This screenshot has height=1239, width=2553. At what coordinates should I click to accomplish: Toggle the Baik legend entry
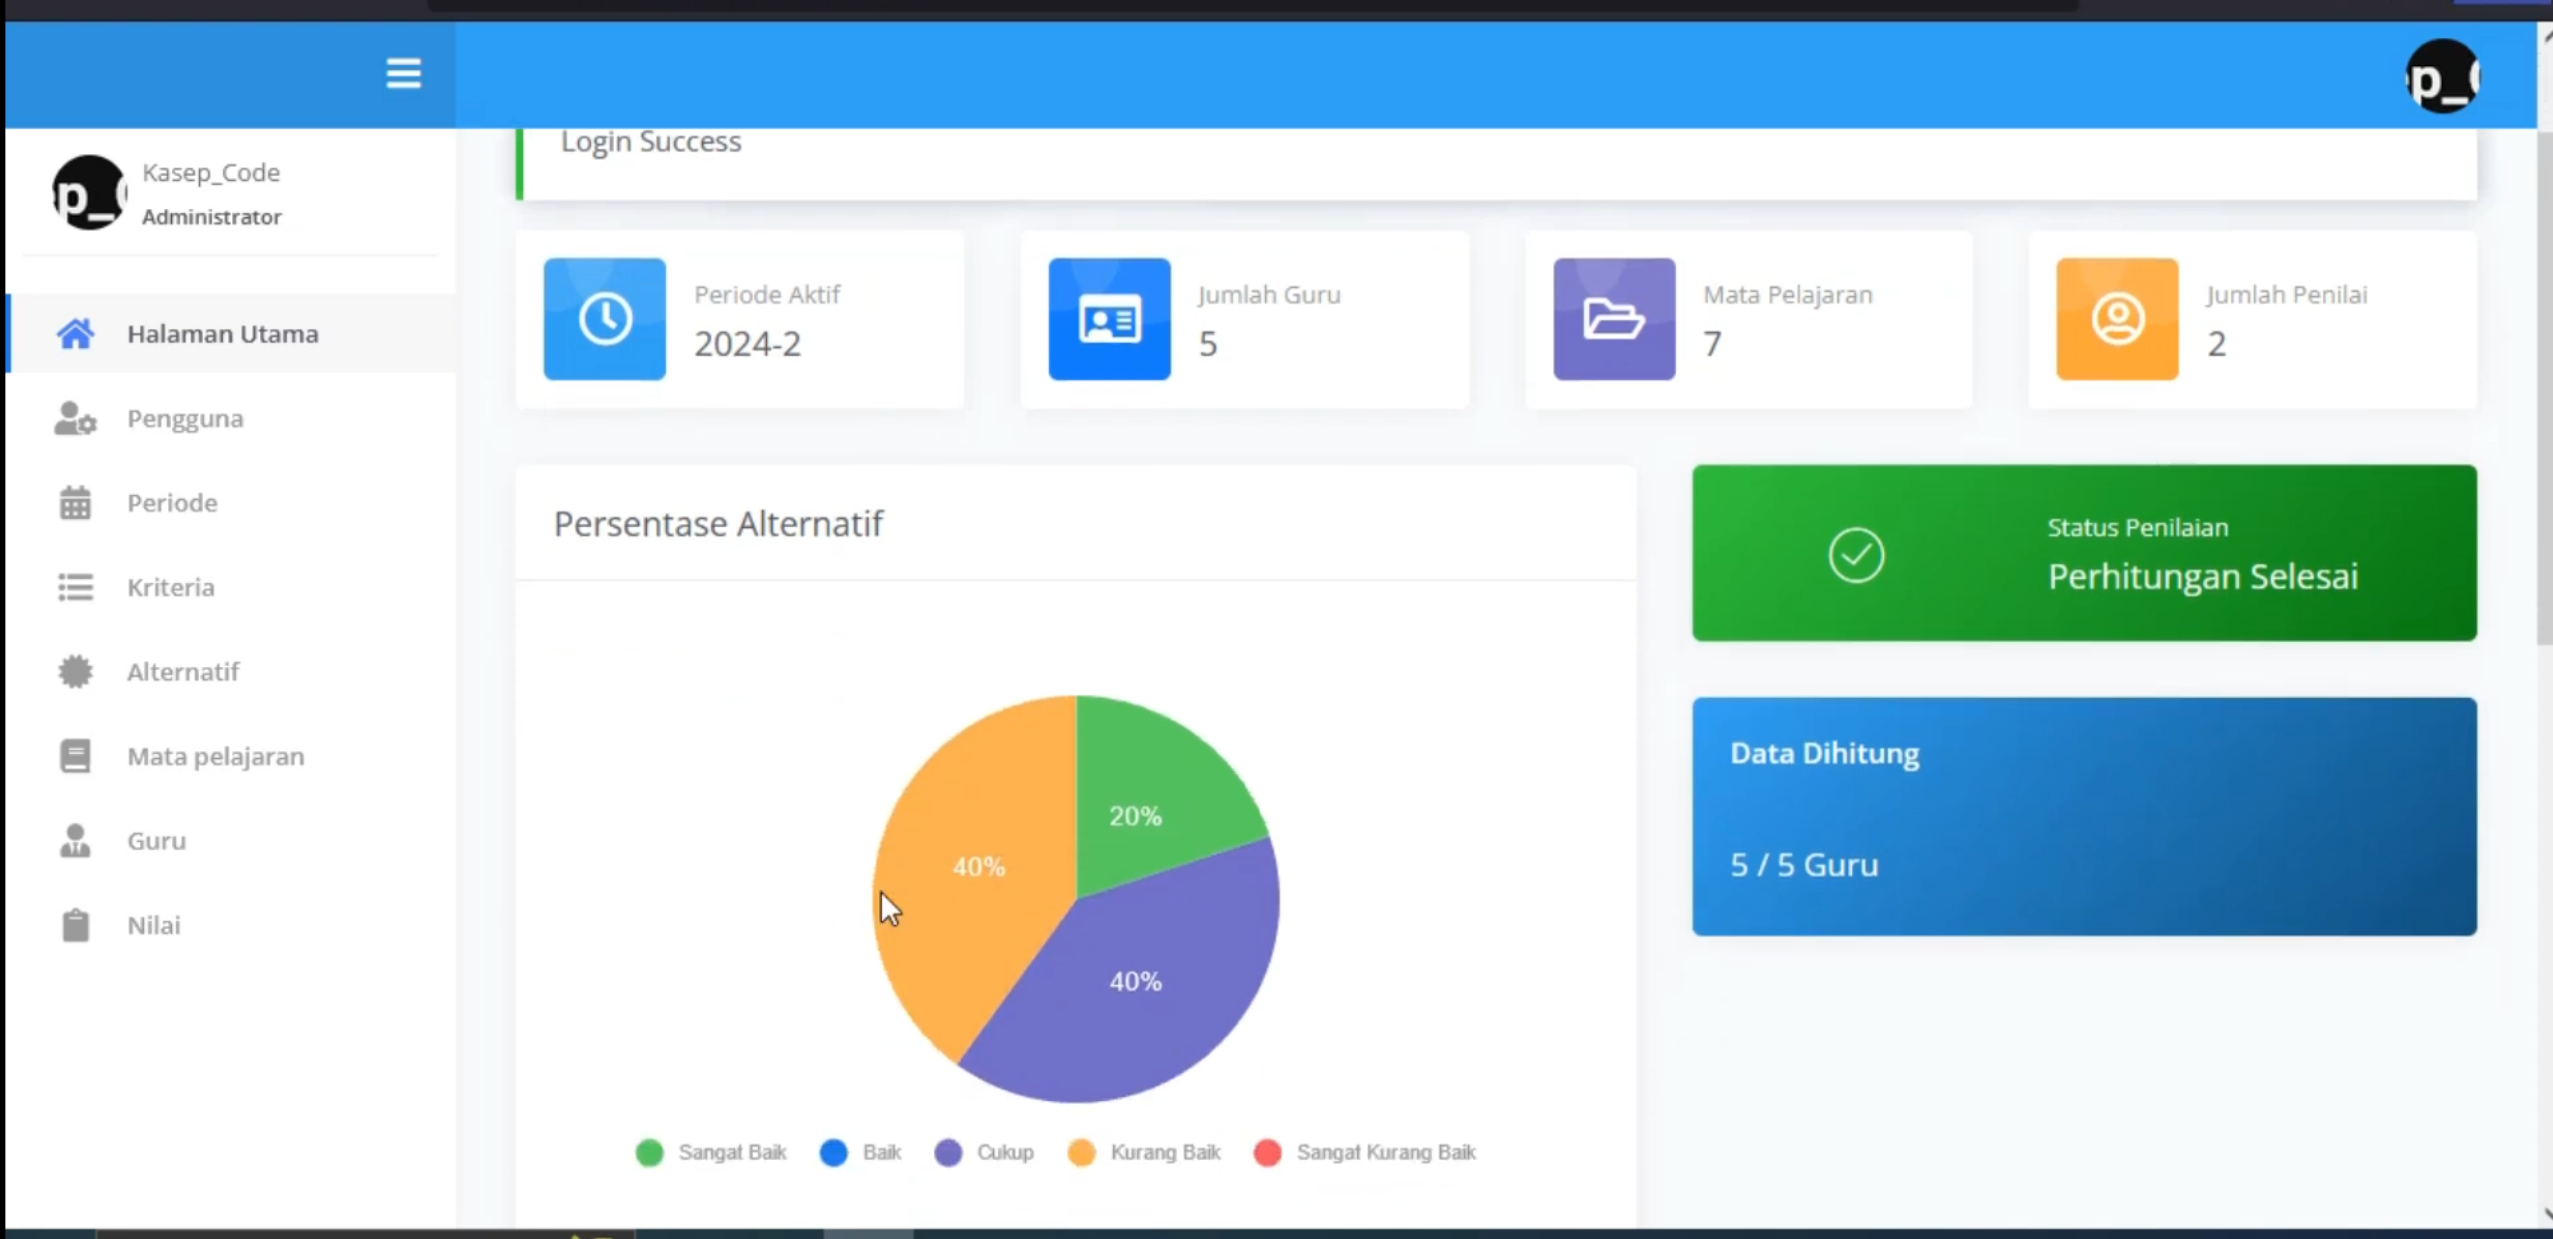click(x=860, y=1152)
